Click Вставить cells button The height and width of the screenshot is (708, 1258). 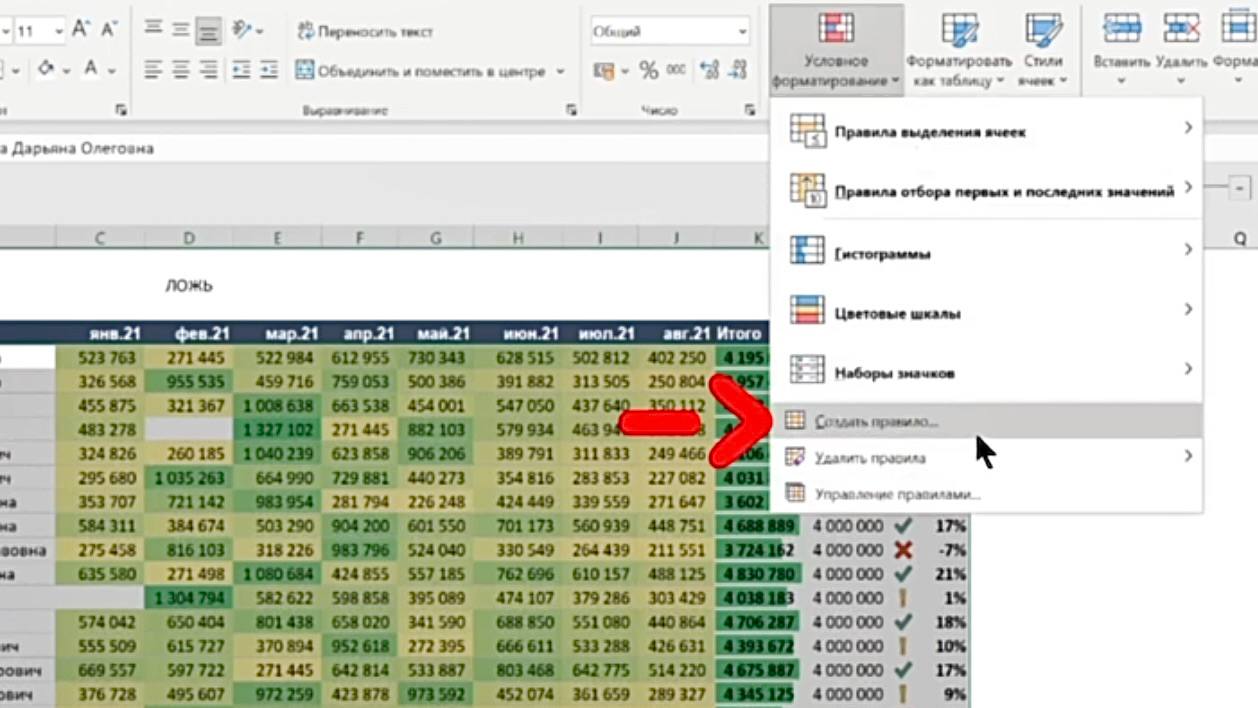click(1121, 49)
